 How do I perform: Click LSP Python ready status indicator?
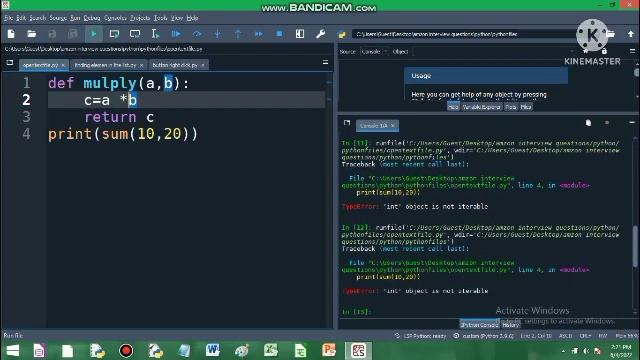(420, 336)
